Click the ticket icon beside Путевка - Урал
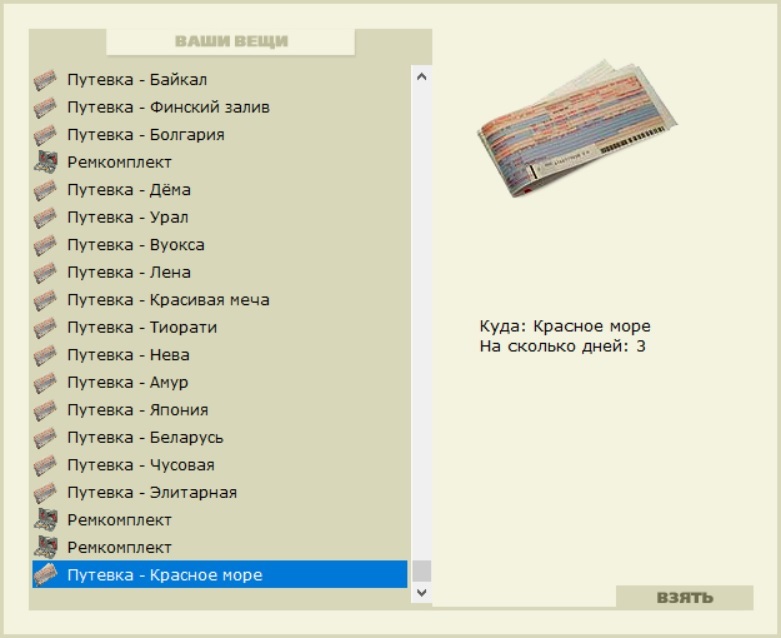This screenshot has height=638, width=781. (x=45, y=217)
